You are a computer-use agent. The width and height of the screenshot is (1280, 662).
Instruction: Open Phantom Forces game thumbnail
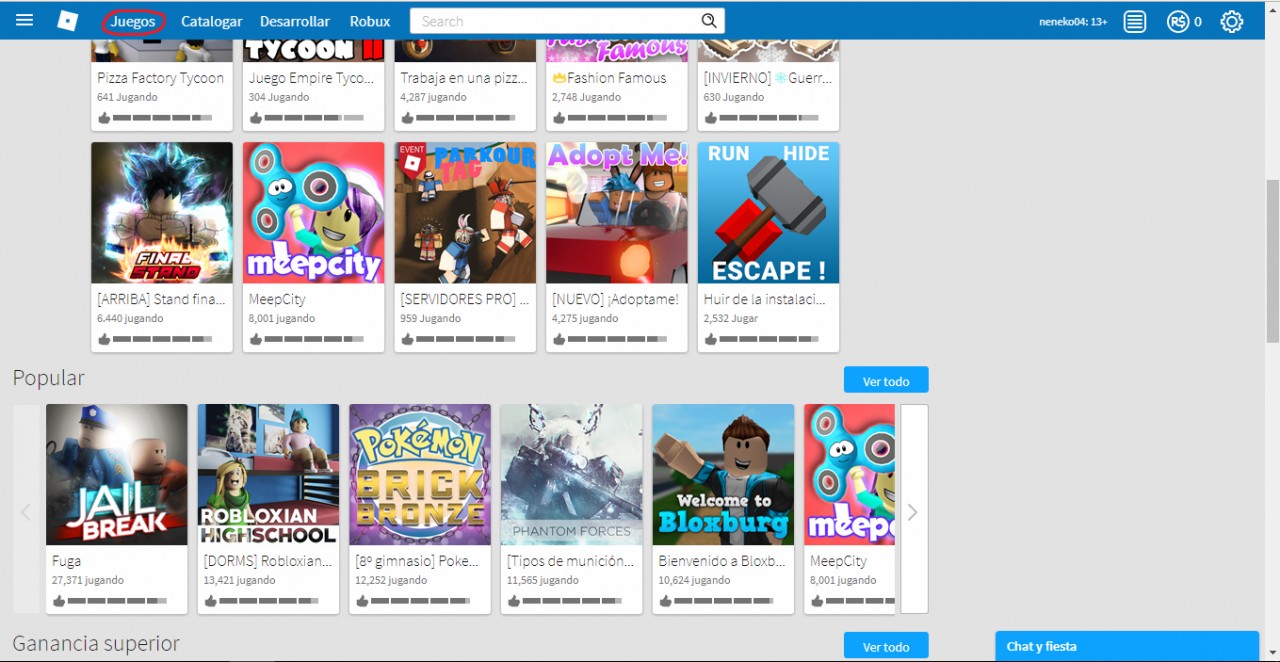[572, 474]
